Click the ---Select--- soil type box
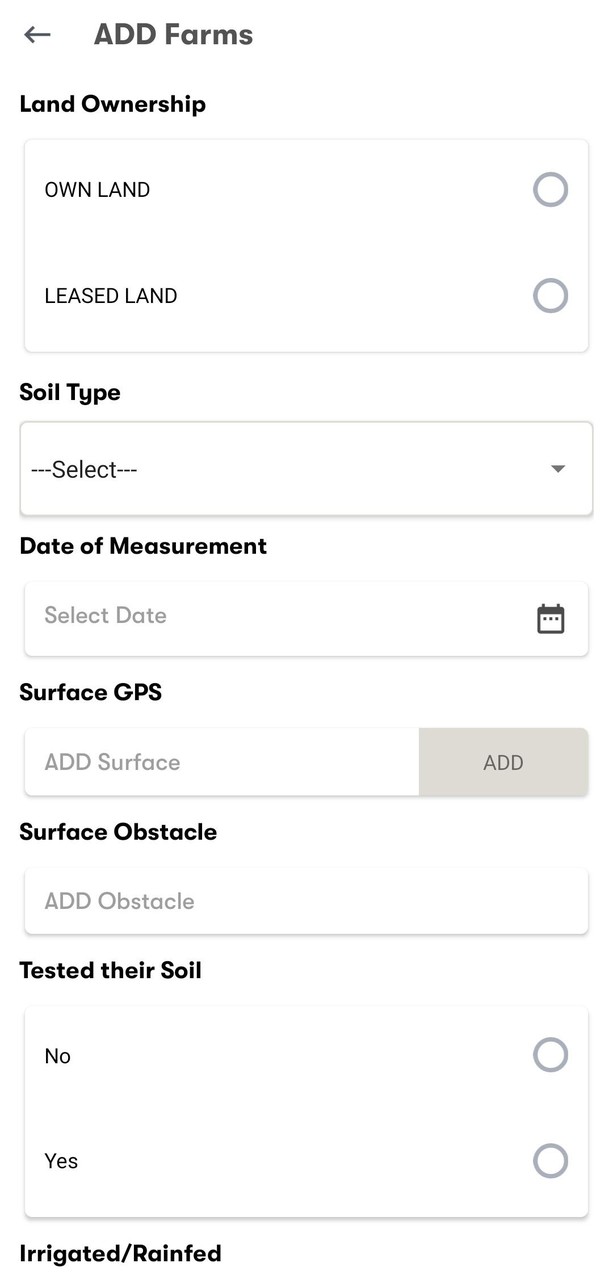Image resolution: width=613 pixels, height=1280 pixels. pos(280,469)
